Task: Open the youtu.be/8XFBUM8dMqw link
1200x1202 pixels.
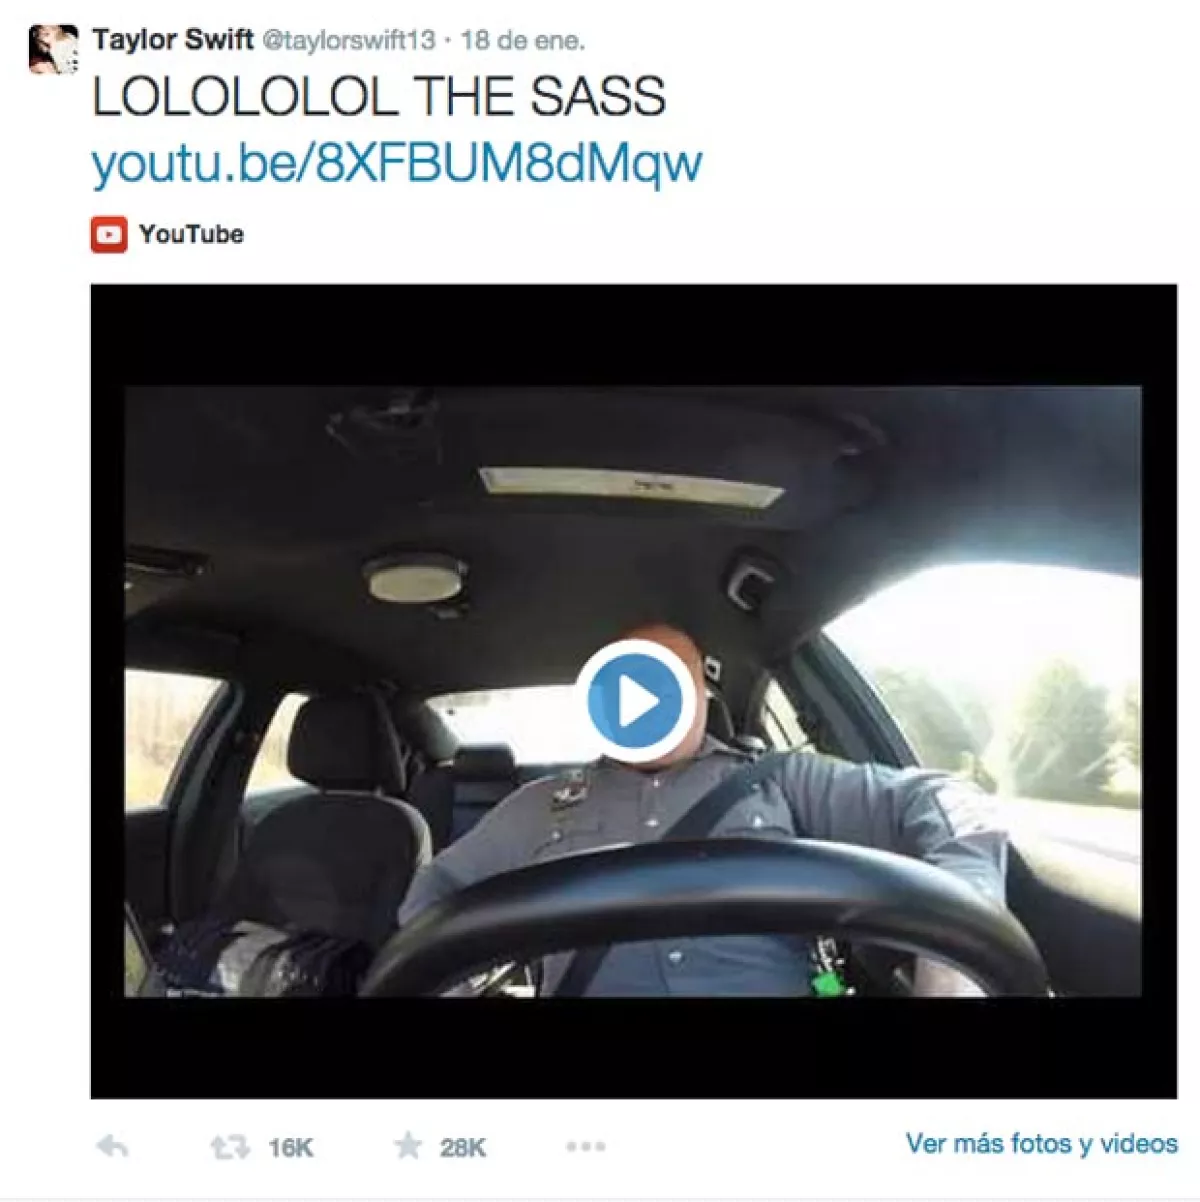Action: [x=397, y=163]
